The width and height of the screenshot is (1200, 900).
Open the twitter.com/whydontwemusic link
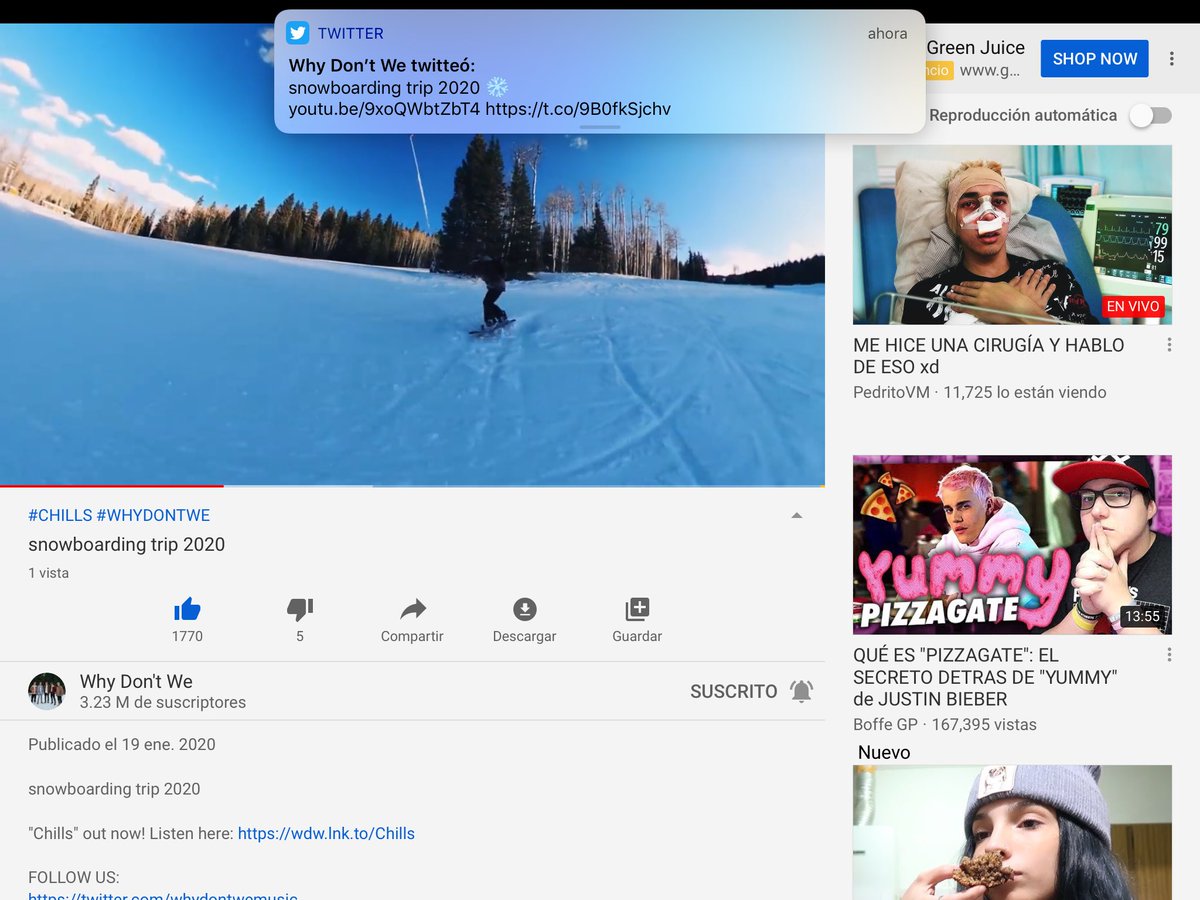(163, 896)
